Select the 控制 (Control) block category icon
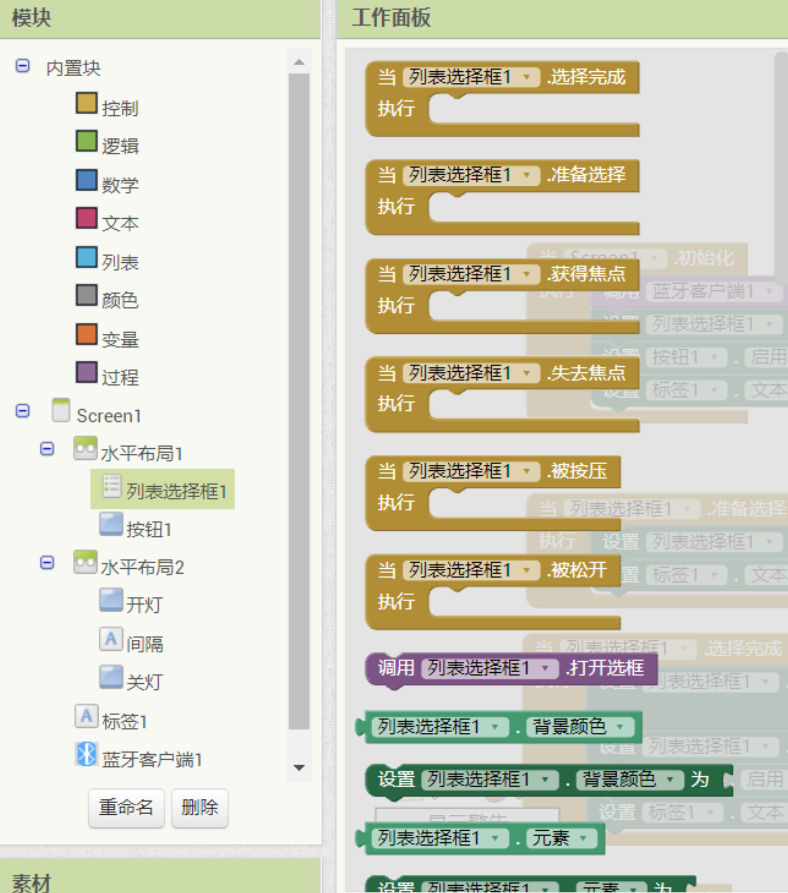This screenshot has height=893, width=788. tap(87, 105)
